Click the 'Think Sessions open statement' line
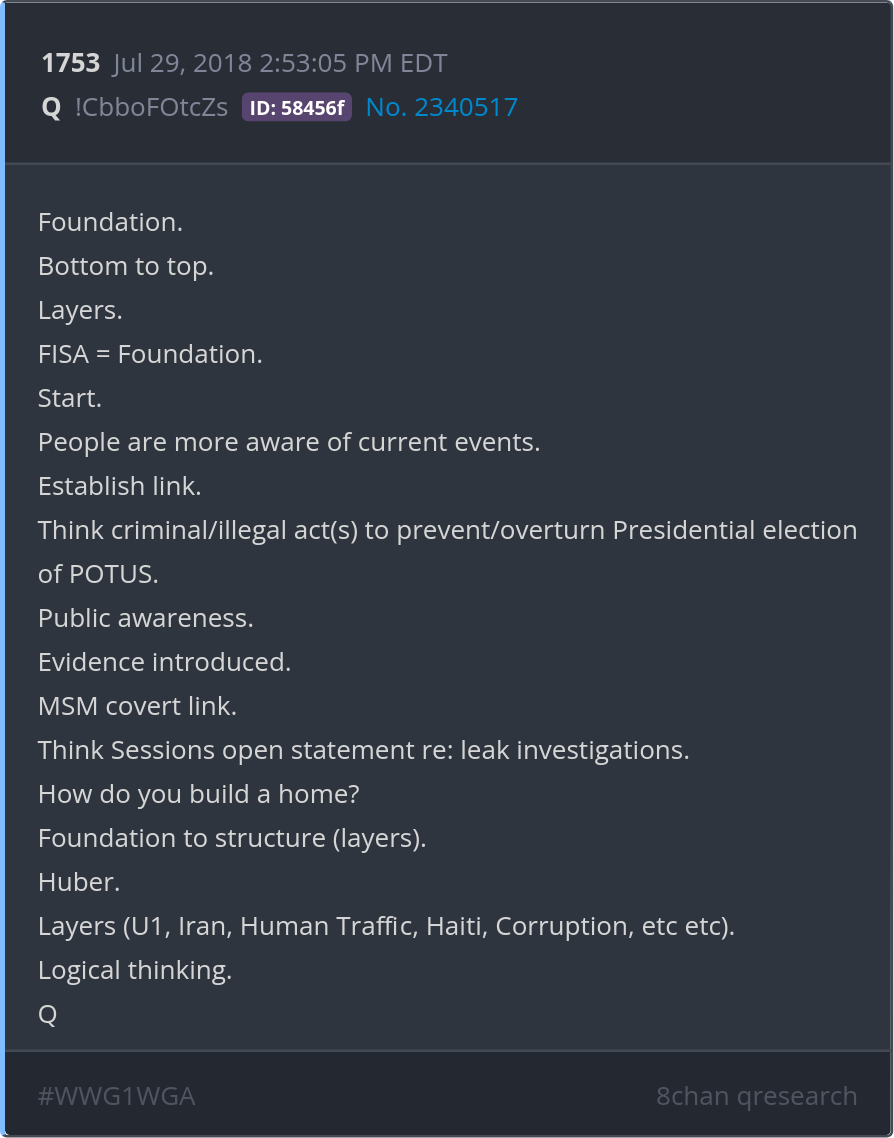Image resolution: width=894 pixels, height=1138 pixels. [x=363, y=750]
